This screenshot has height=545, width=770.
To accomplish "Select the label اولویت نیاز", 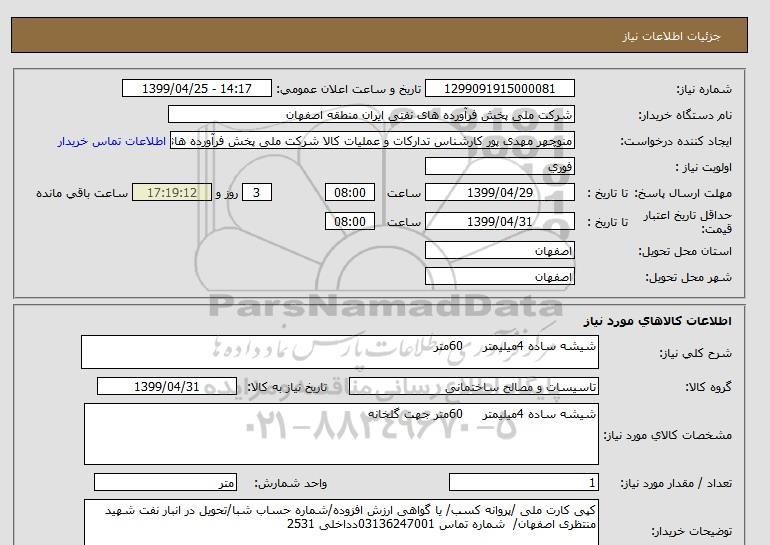I will click(703, 167).
